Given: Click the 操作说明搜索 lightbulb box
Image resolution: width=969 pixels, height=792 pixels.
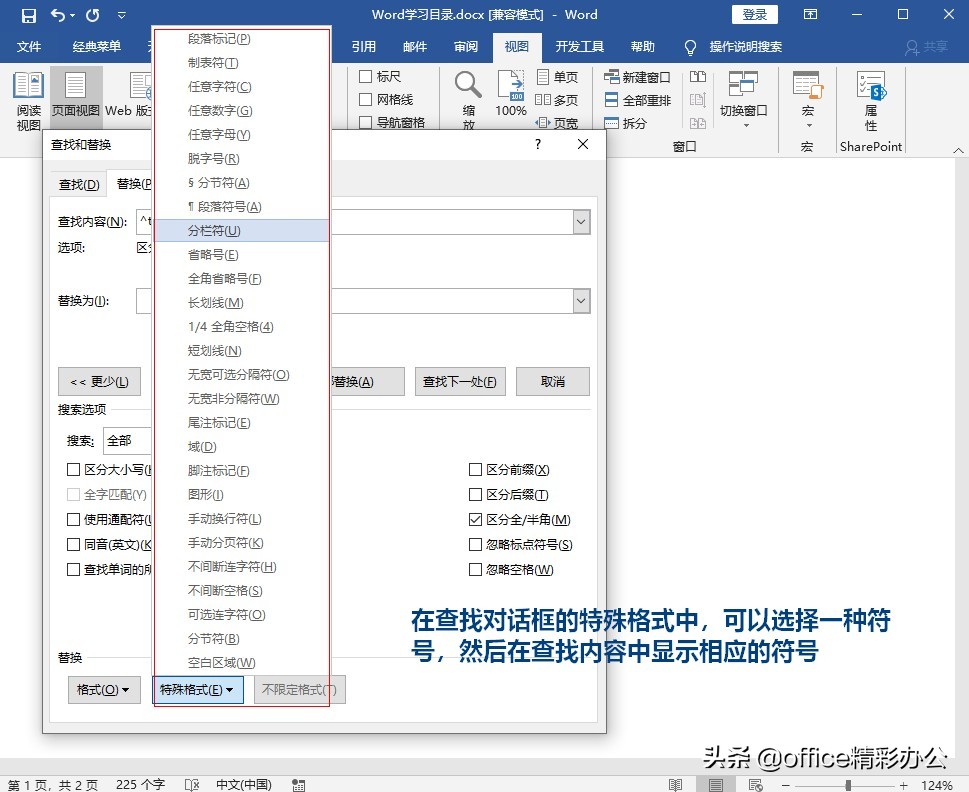Looking at the screenshot, I should click(734, 47).
